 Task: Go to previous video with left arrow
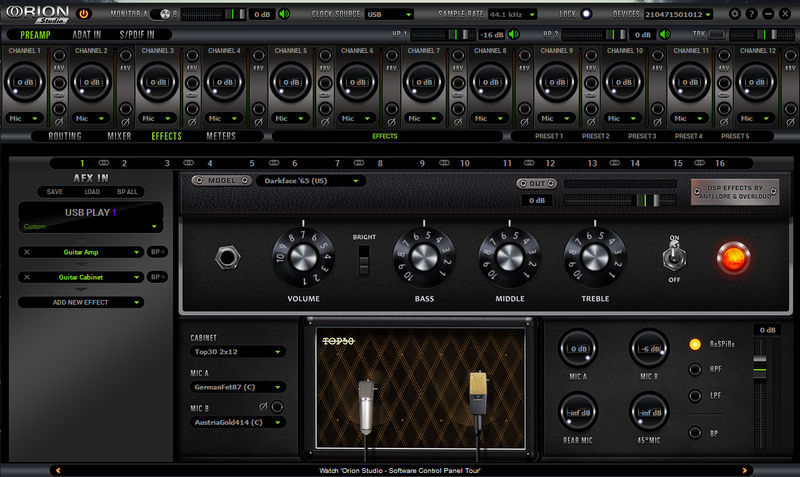click(x=58, y=470)
